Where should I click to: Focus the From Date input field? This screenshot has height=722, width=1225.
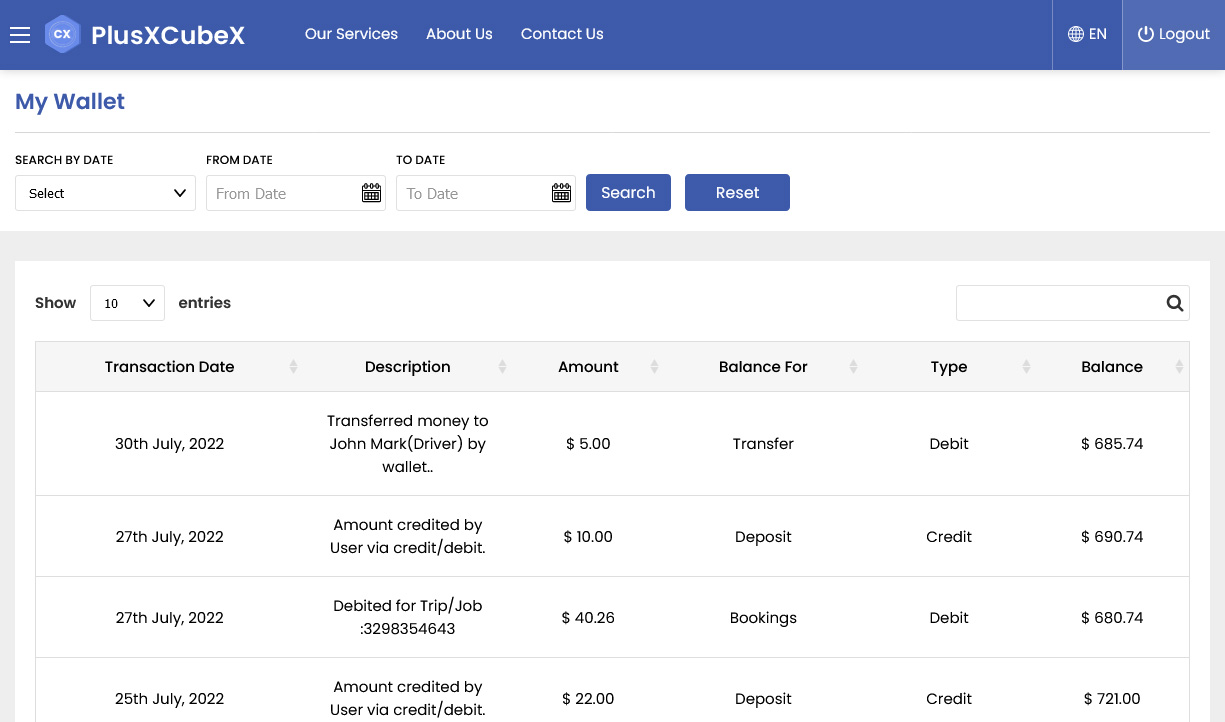(x=284, y=193)
